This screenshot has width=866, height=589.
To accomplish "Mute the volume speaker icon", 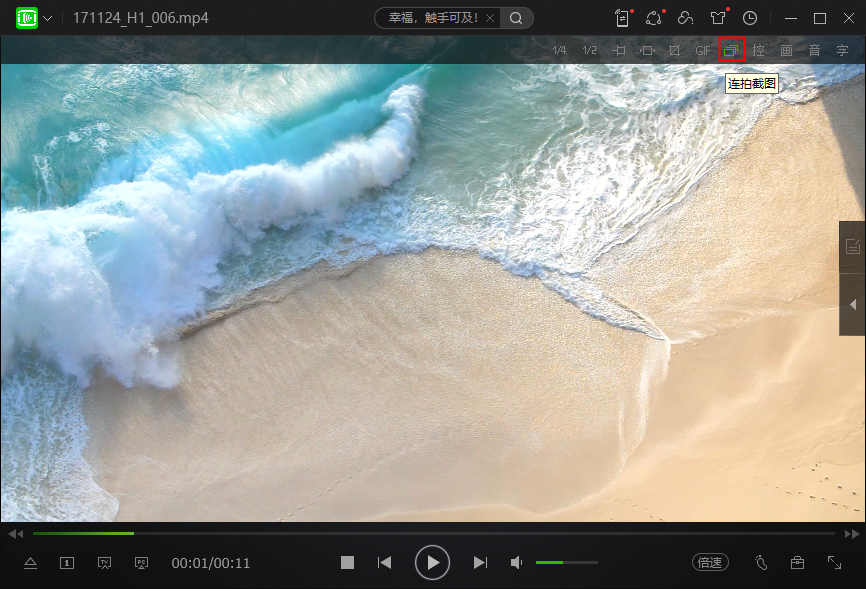I will click(516, 562).
